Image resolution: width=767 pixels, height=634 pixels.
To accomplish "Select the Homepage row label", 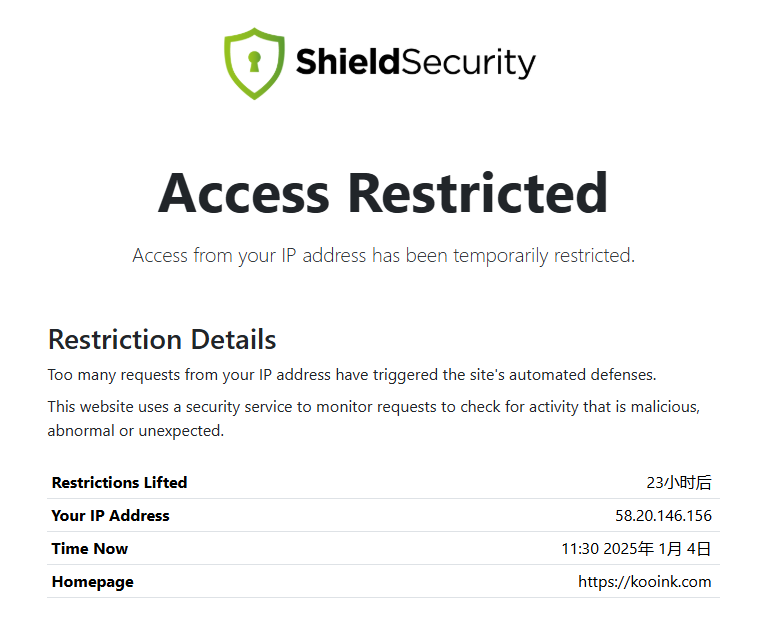I will tap(93, 582).
